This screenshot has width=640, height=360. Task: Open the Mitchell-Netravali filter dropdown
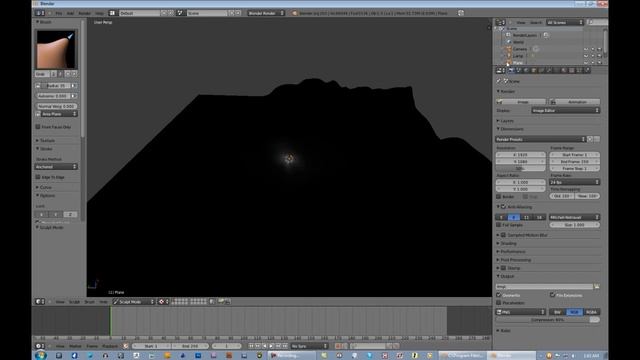point(574,217)
